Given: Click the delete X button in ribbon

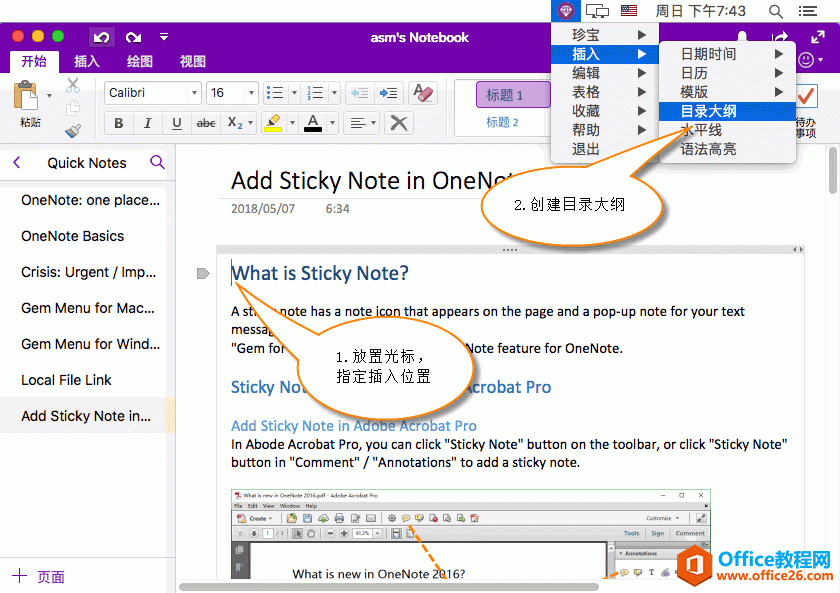Looking at the screenshot, I should pyautogui.click(x=399, y=123).
